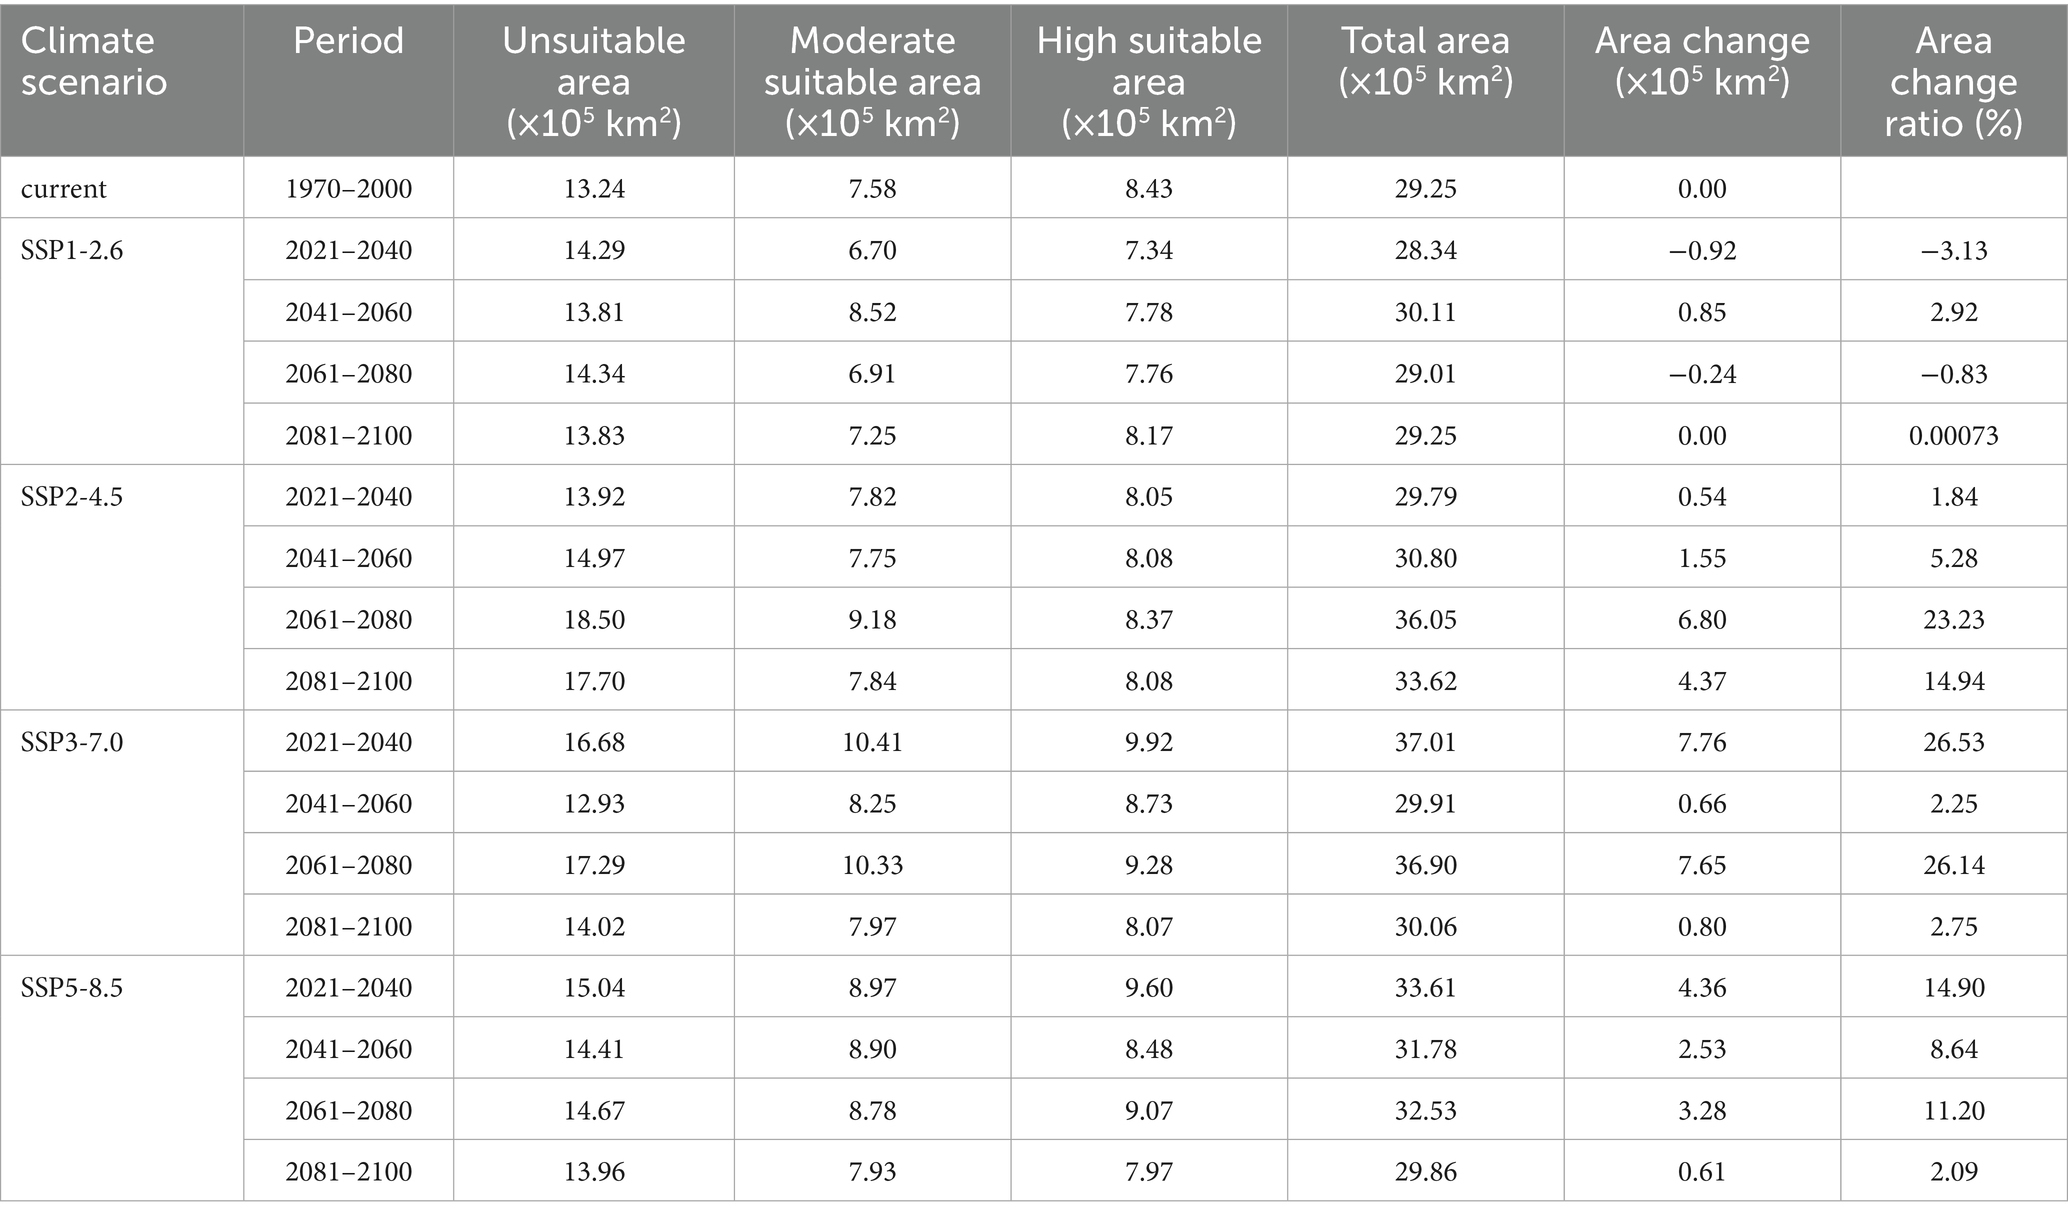The height and width of the screenshot is (1219, 2068).
Task: Select the current scenario row label
Action: click(x=64, y=188)
